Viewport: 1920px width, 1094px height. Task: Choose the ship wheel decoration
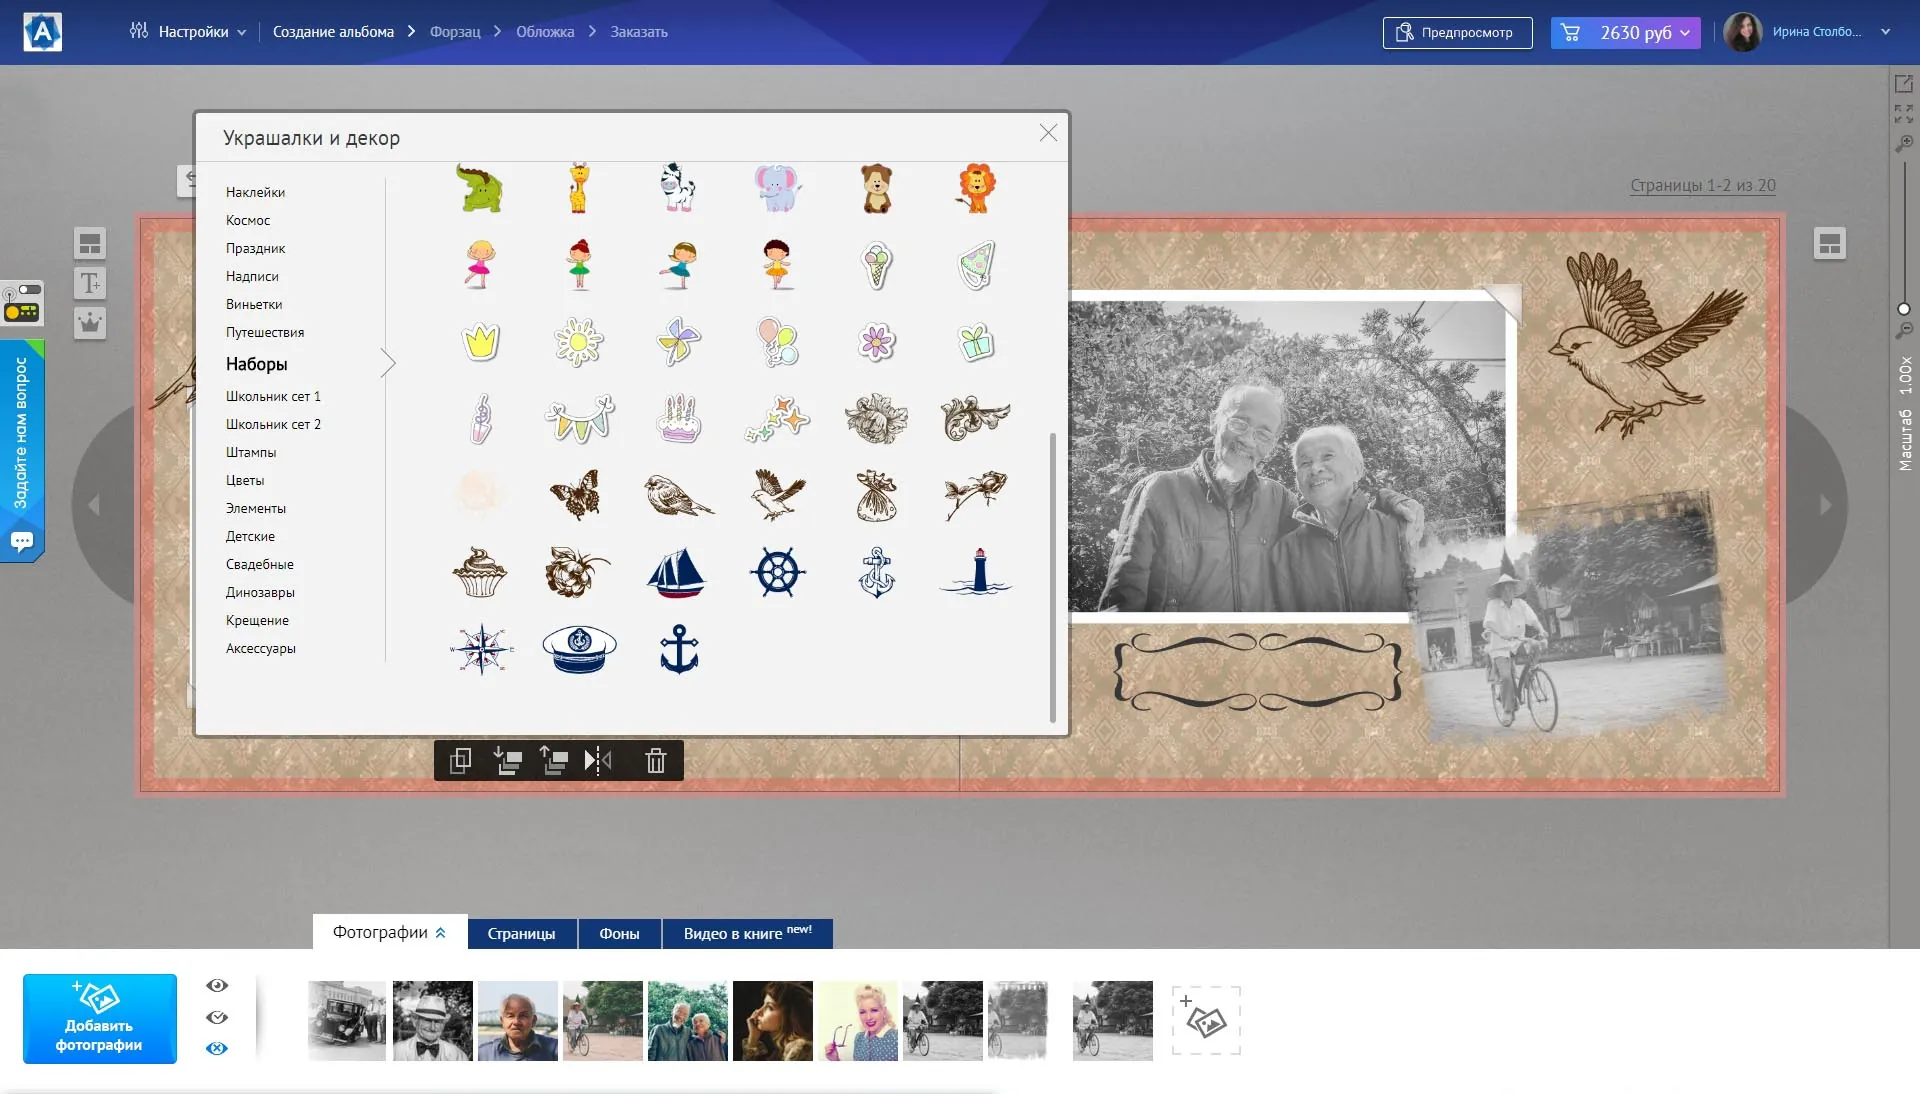click(x=777, y=573)
